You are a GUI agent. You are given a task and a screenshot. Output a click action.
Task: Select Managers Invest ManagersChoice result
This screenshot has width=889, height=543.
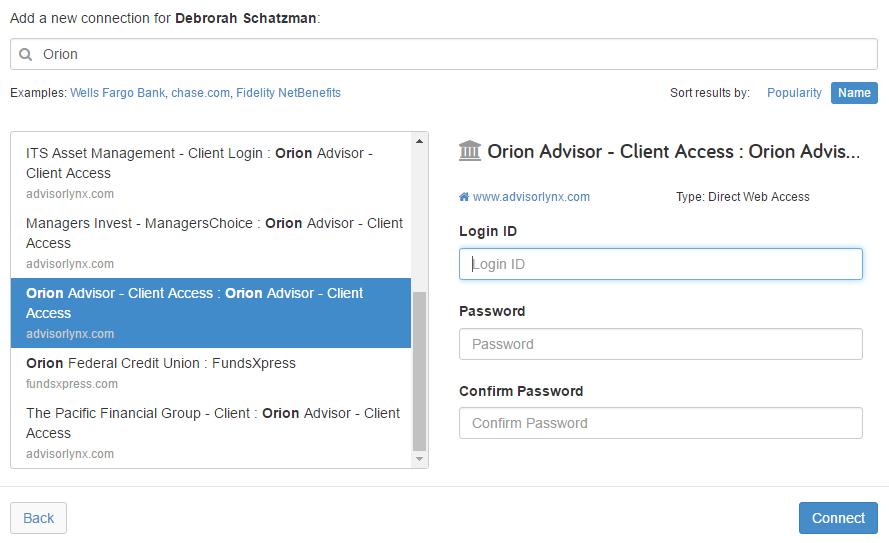(211, 243)
